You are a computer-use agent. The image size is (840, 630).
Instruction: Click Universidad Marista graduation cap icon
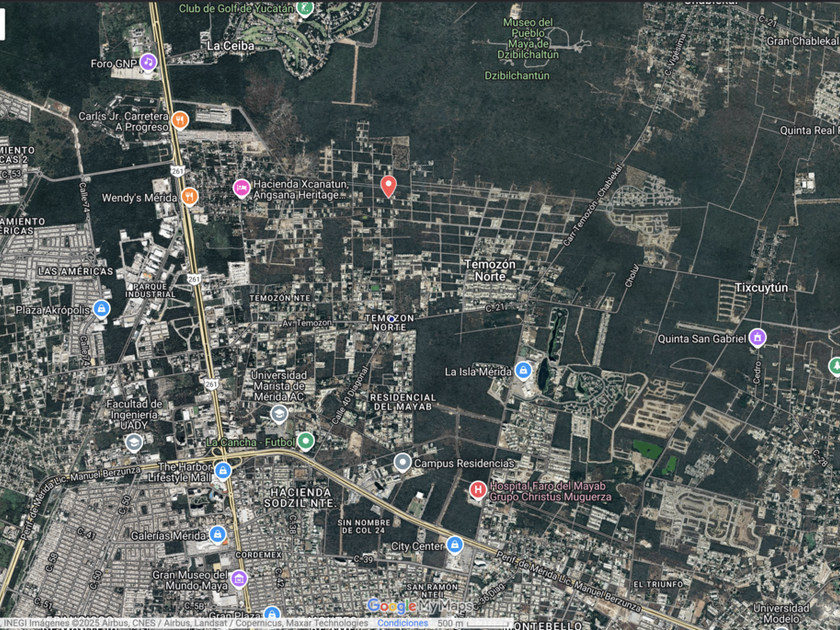click(x=279, y=414)
